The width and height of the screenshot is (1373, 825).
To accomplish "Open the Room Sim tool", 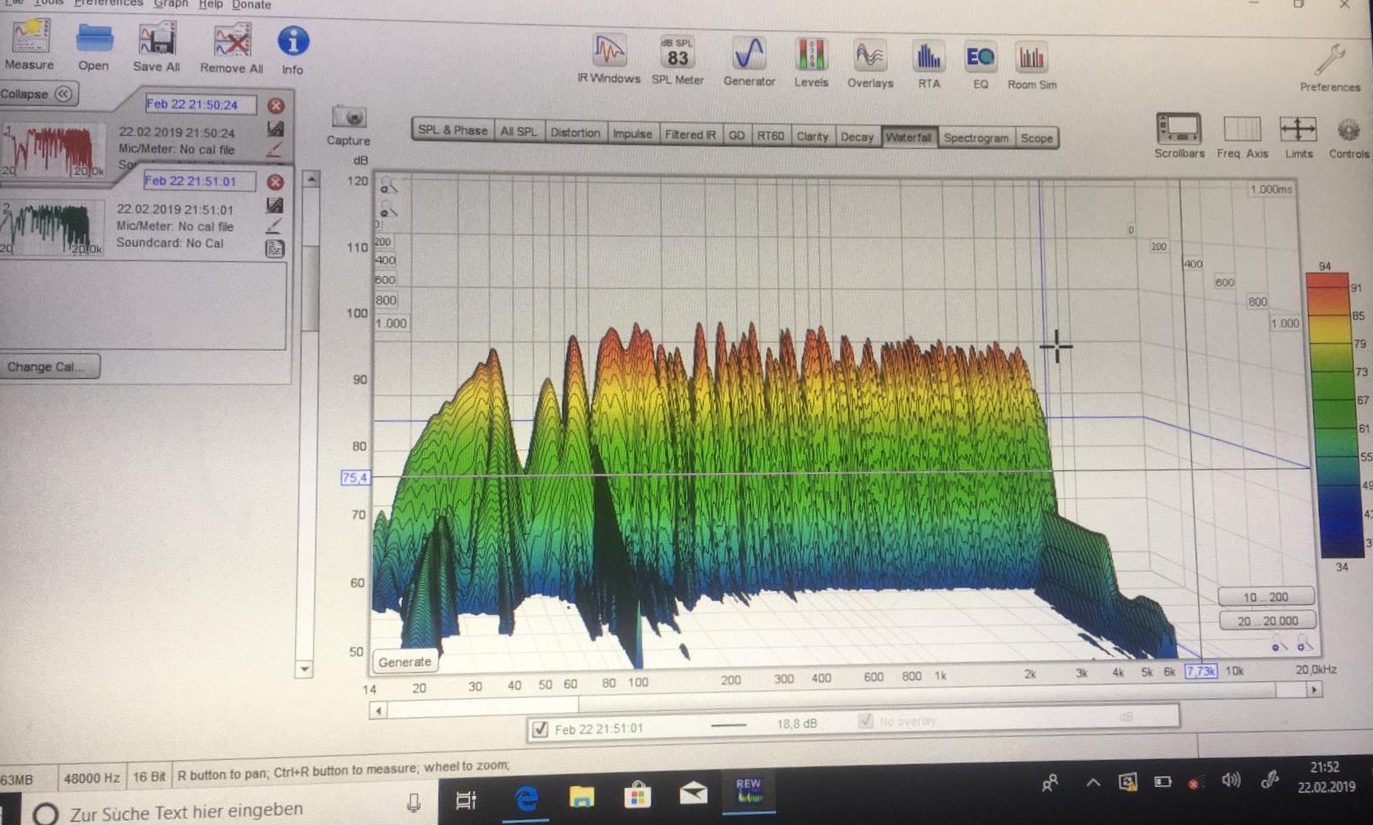I will pyautogui.click(x=1030, y=60).
